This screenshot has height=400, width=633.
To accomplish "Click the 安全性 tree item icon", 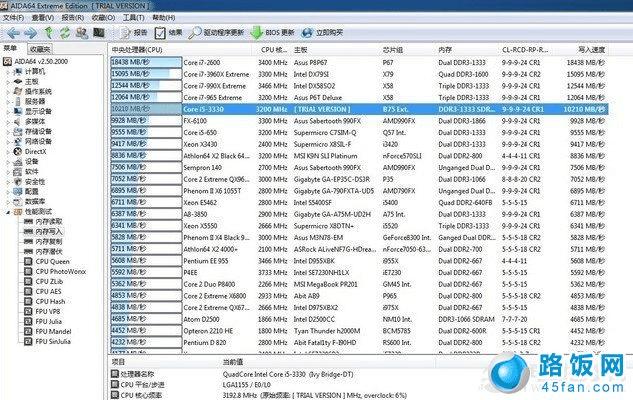I will coord(17,182).
